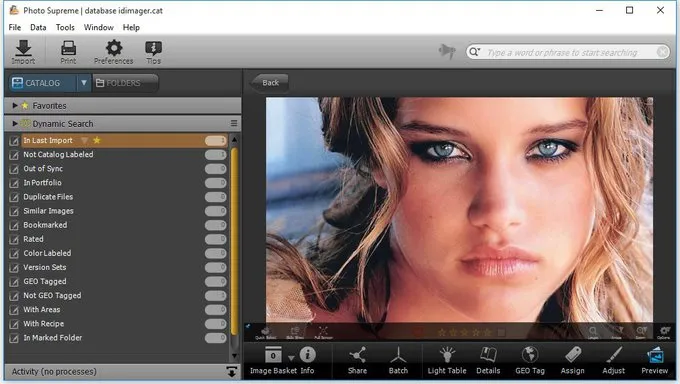Click the Import toolbar icon

tap(23, 48)
